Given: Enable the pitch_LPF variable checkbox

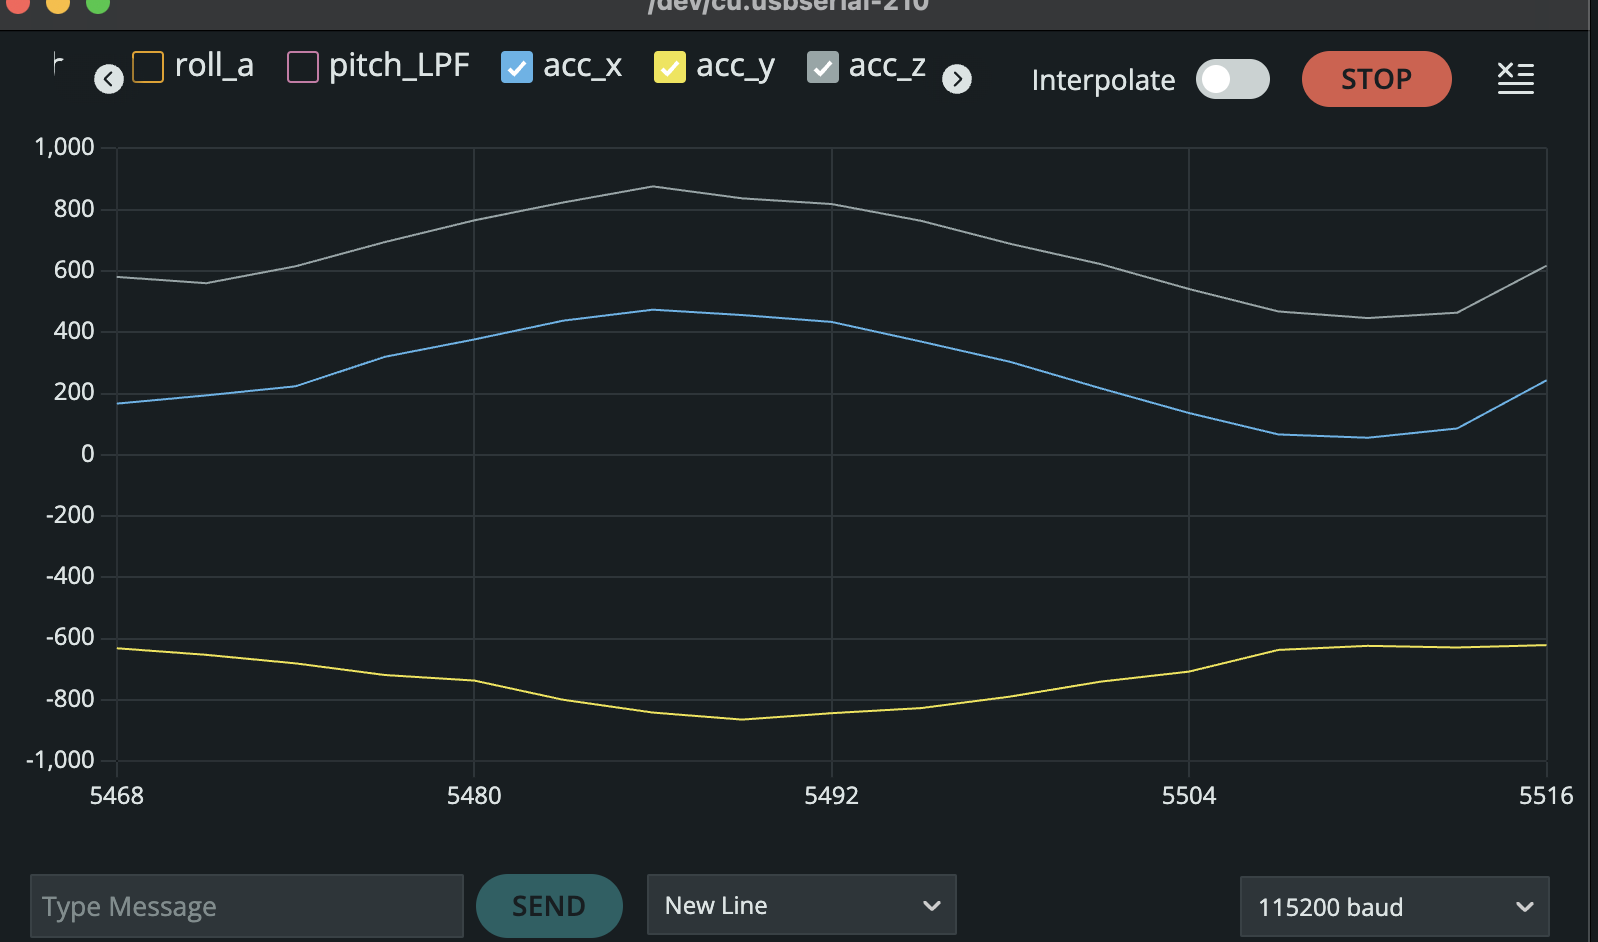Looking at the screenshot, I should click(x=302, y=67).
